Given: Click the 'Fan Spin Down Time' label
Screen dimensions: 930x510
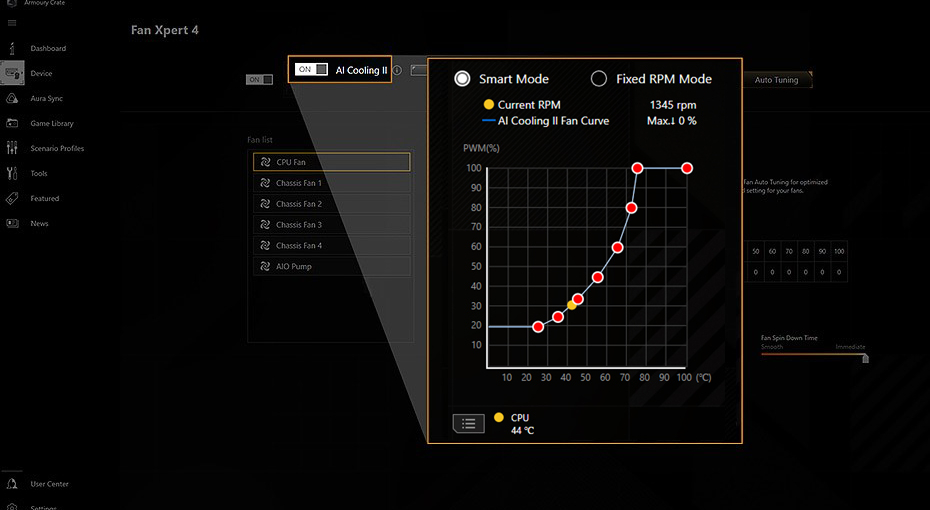Looking at the screenshot, I should [x=789, y=338].
